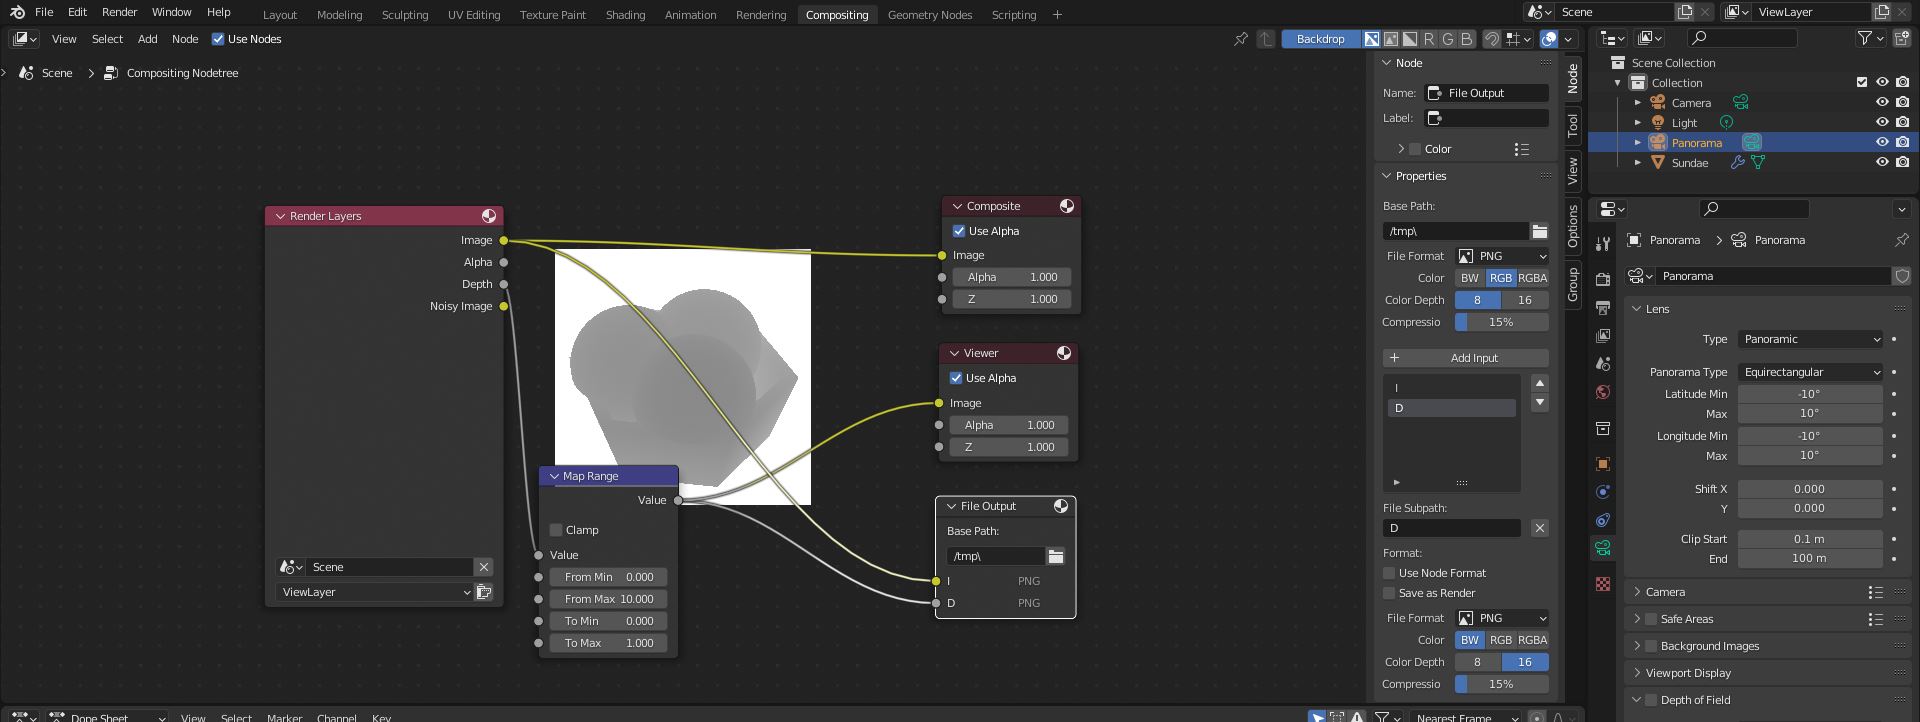Open the Physics properties tab icon
Viewport: 1920px width, 722px height.
pyautogui.click(x=1603, y=492)
